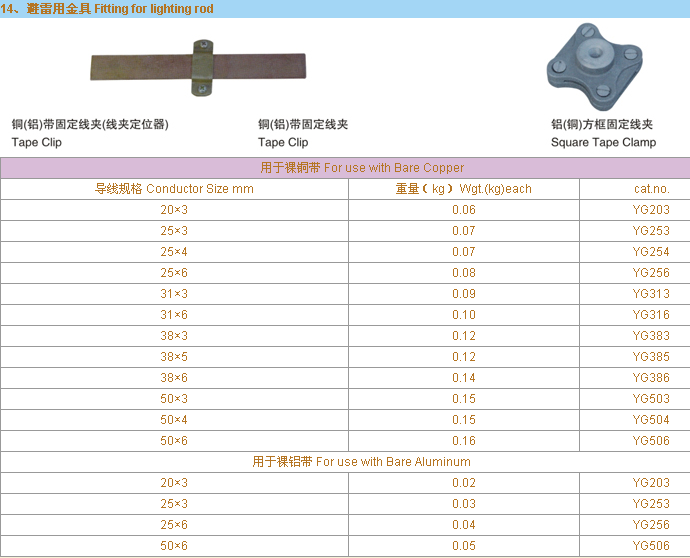Screen dimensions: 690x558
Task: Click catalog number YG386
Action: coord(651,378)
